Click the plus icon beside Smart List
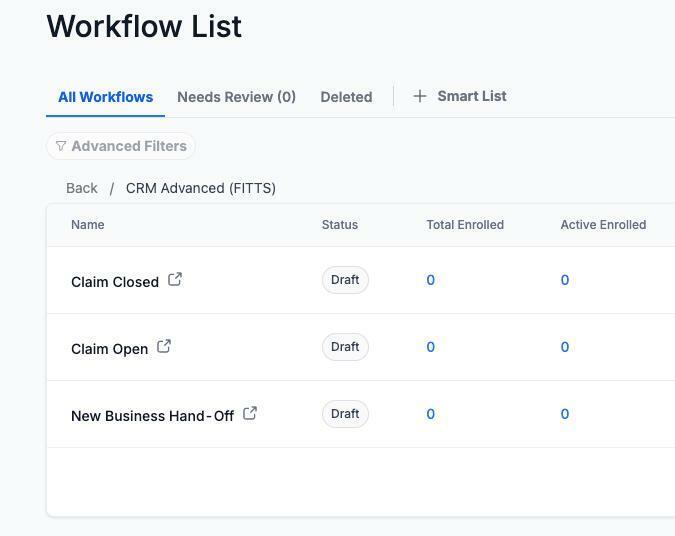This screenshot has width=675, height=536. 419,96
